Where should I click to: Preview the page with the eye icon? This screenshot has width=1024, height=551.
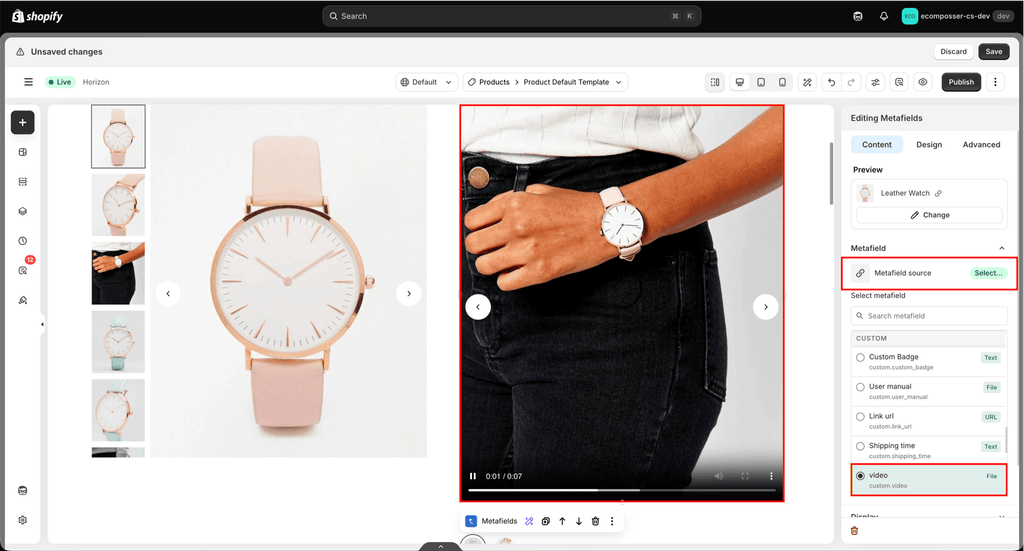pos(923,82)
